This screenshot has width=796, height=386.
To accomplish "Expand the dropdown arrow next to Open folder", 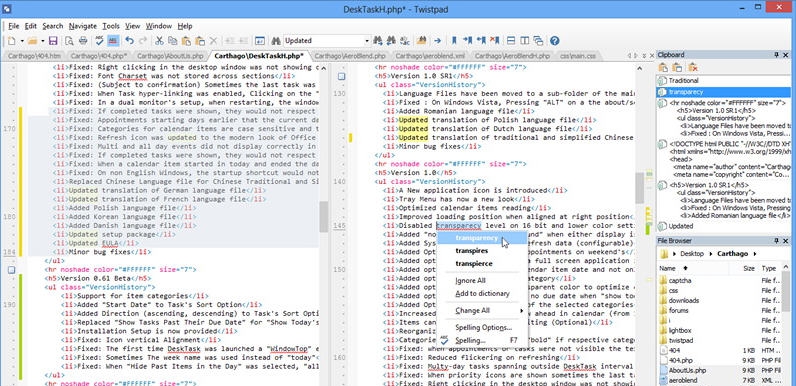I will click(x=43, y=41).
